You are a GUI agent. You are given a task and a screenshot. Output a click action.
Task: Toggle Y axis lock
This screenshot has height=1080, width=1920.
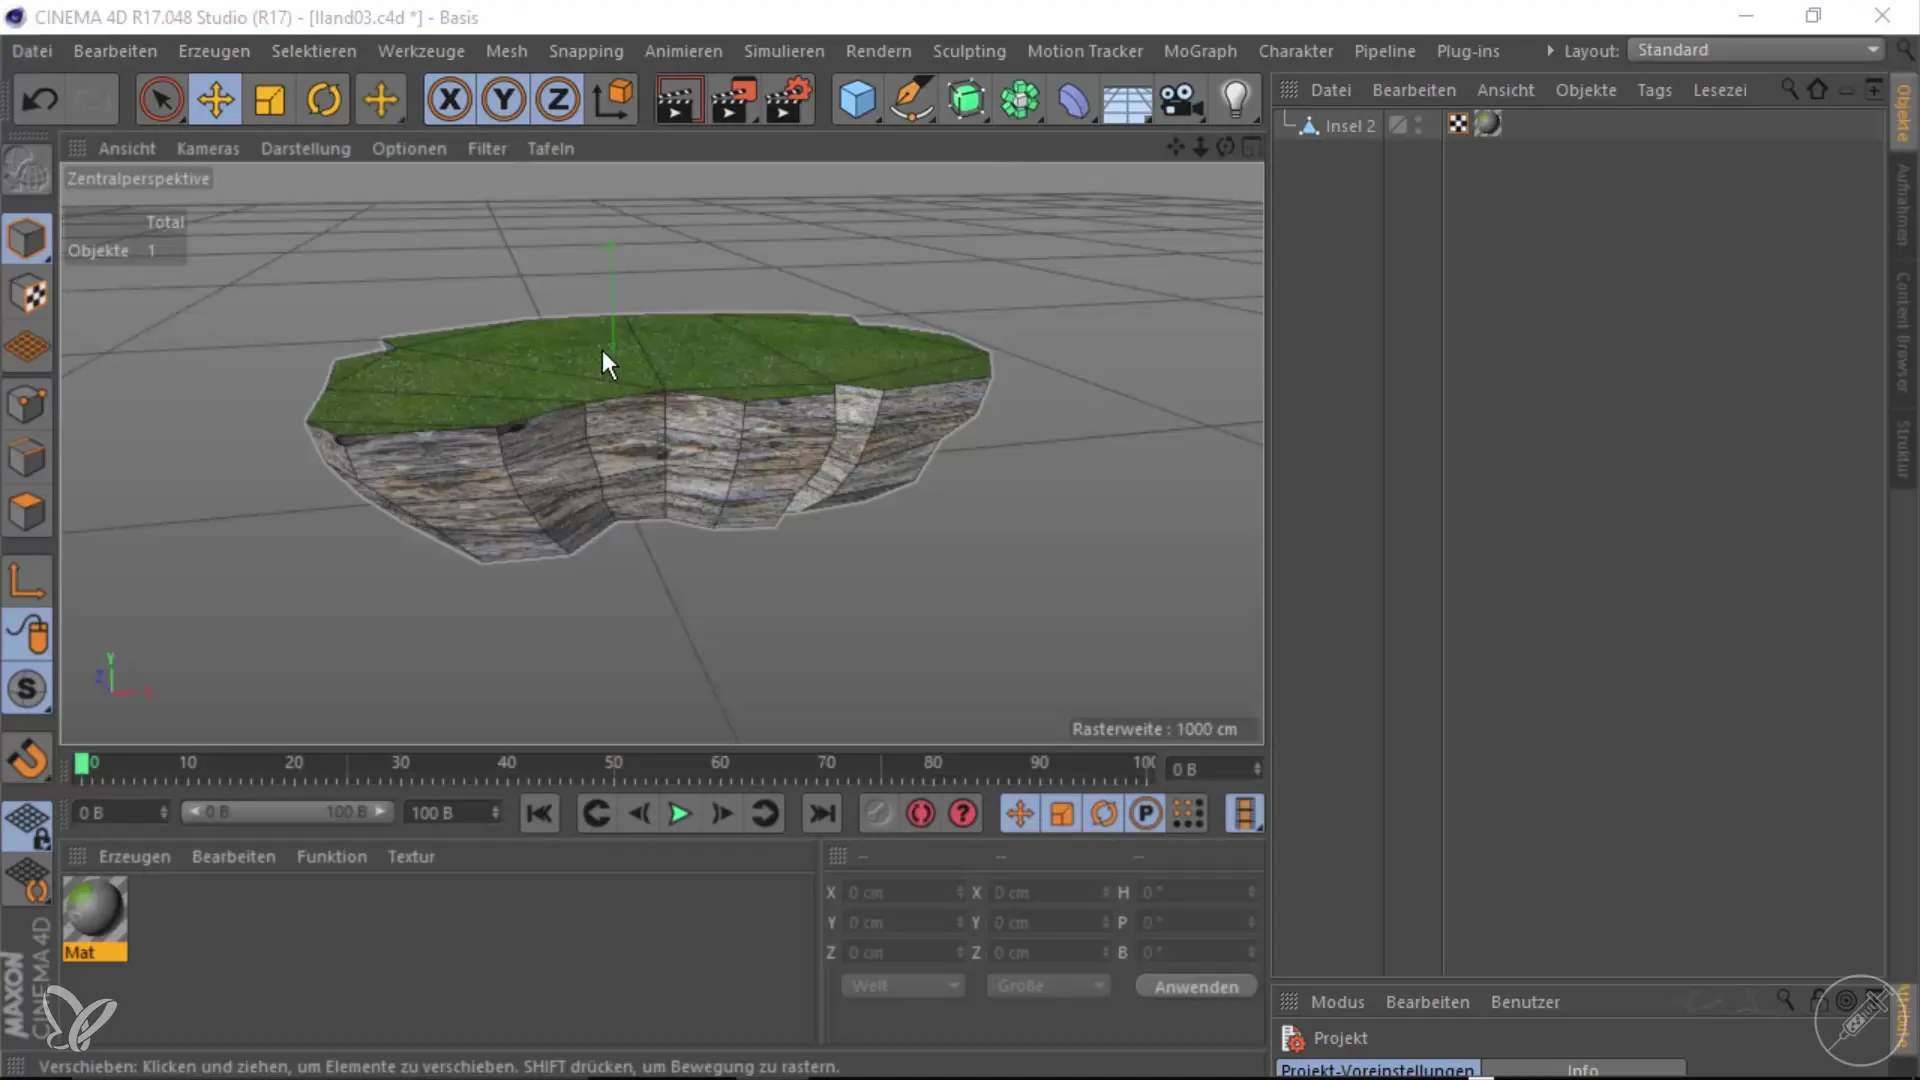coord(503,100)
